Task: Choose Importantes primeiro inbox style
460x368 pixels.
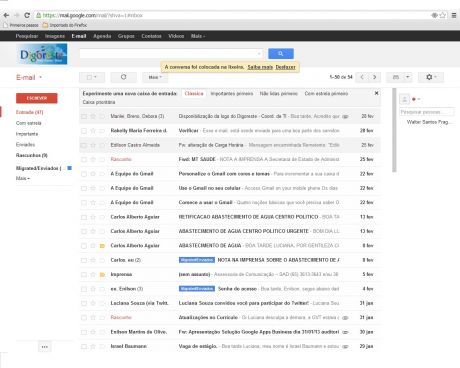Action: [x=232, y=93]
